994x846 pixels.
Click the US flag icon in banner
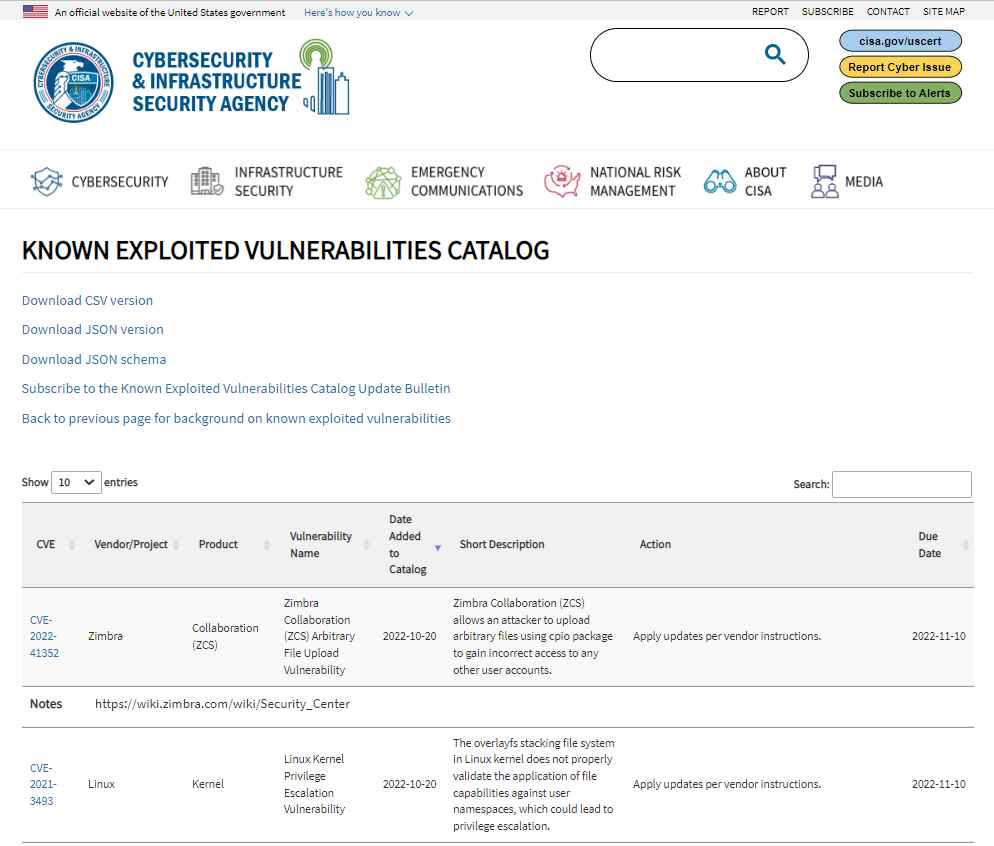click(36, 11)
